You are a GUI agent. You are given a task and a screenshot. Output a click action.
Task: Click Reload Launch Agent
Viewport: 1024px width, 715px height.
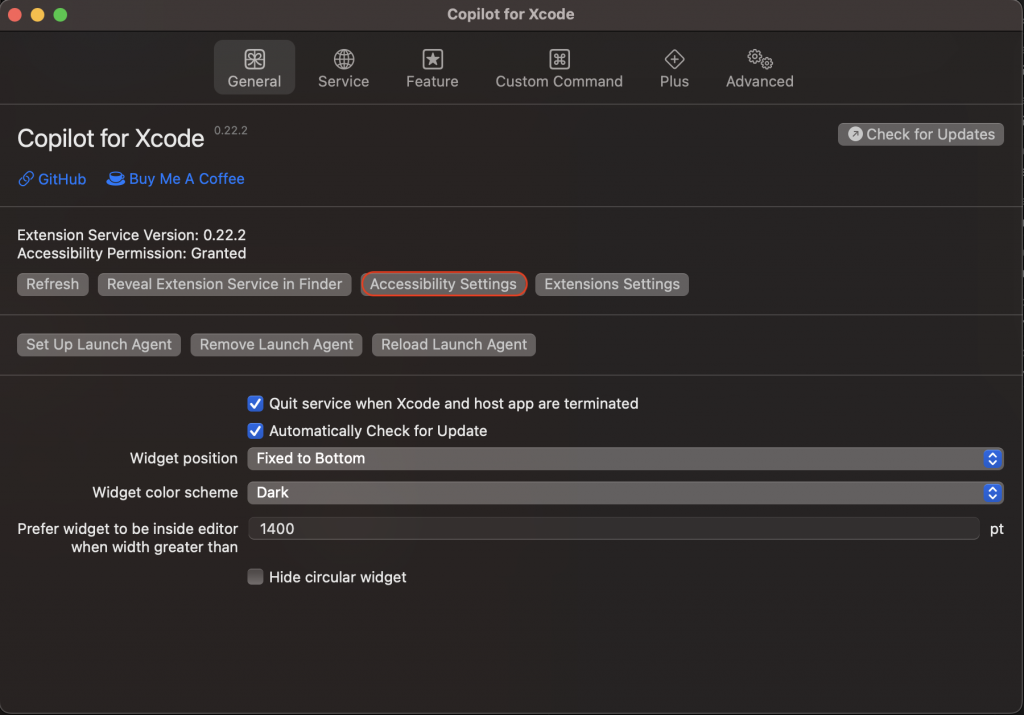tap(454, 345)
